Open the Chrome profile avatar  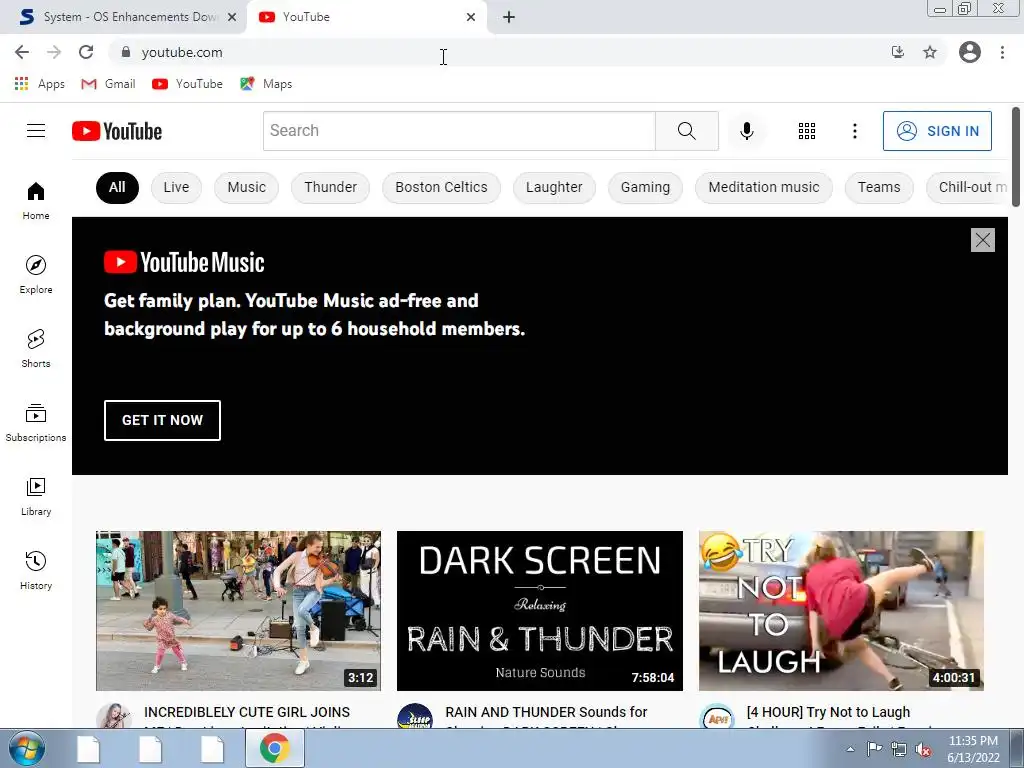(970, 52)
